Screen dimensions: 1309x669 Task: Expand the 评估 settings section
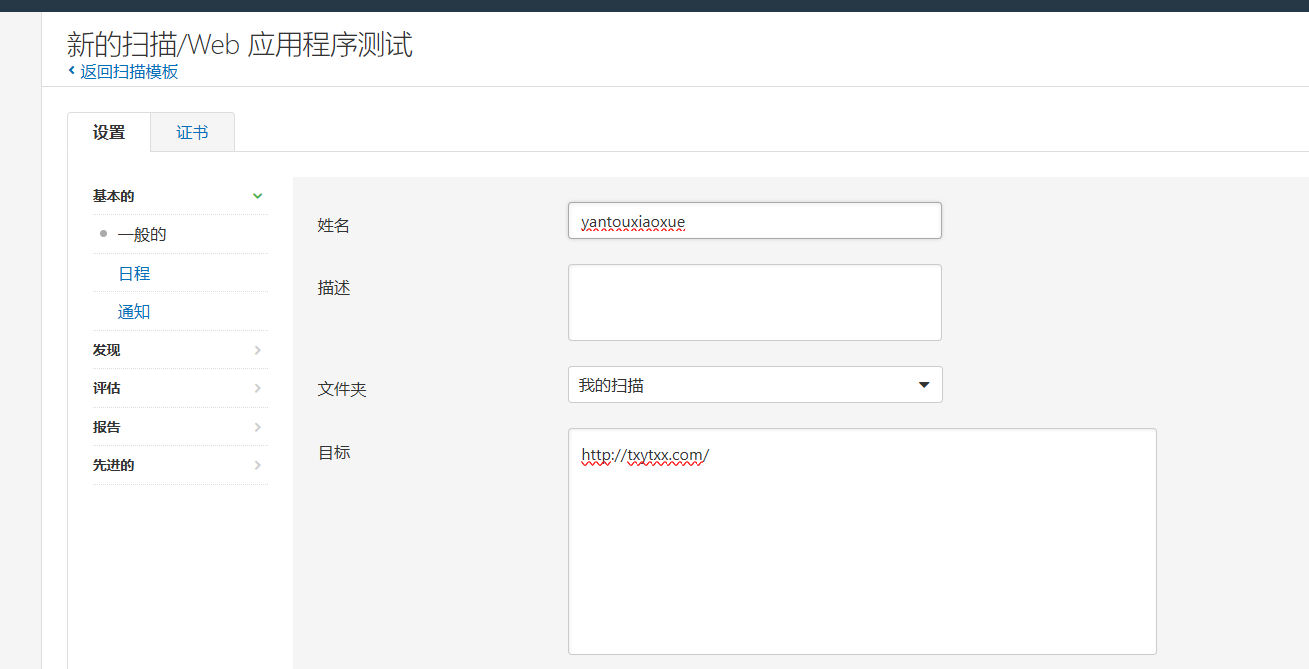coord(107,388)
